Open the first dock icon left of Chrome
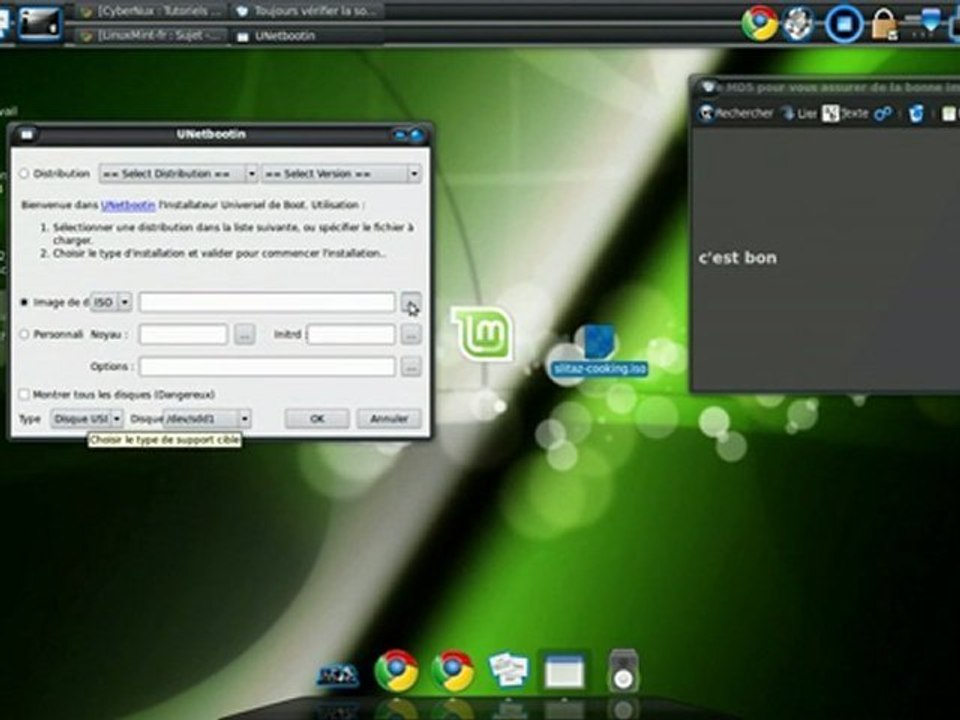Screen dimensions: 960x720 [338, 675]
